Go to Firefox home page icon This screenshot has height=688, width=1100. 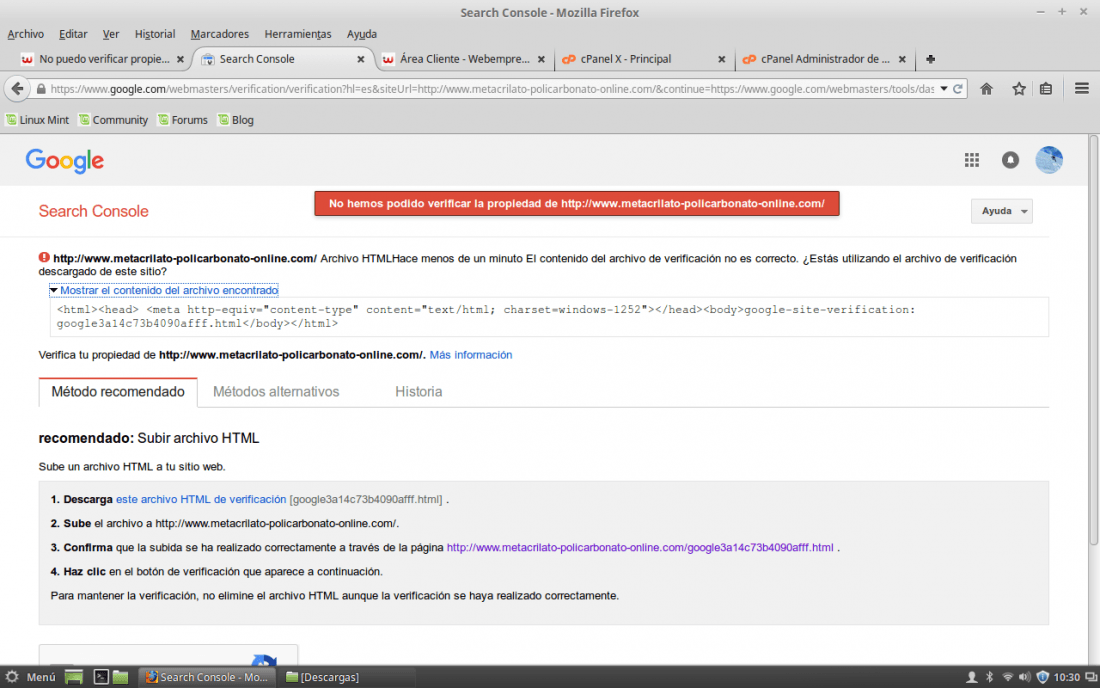pos(986,89)
